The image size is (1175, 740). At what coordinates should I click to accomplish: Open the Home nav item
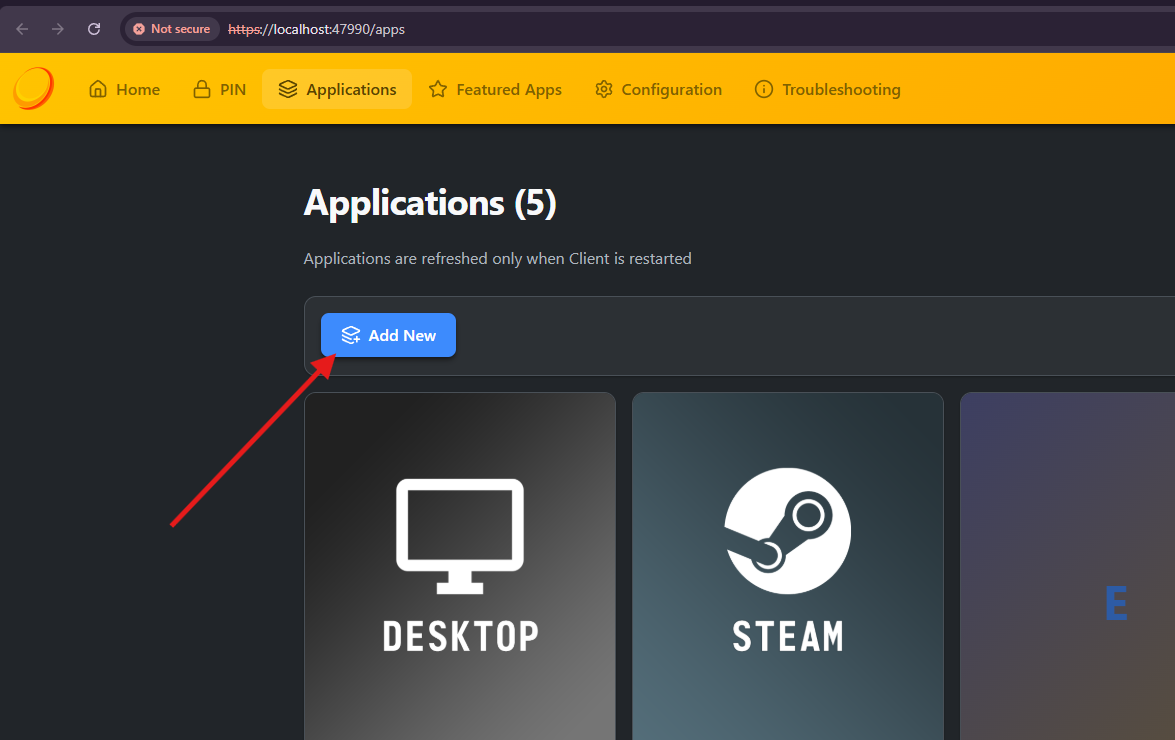point(124,89)
